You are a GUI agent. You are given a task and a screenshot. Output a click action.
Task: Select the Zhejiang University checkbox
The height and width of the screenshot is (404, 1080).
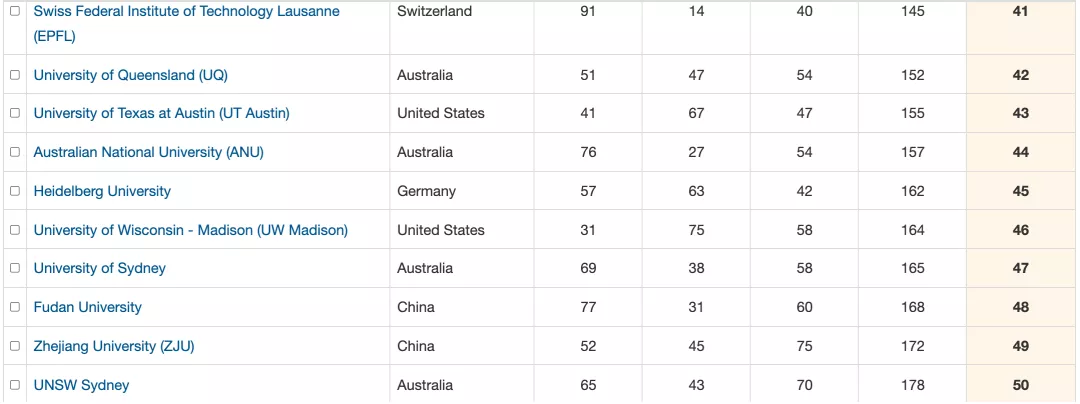pyautogui.click(x=15, y=346)
